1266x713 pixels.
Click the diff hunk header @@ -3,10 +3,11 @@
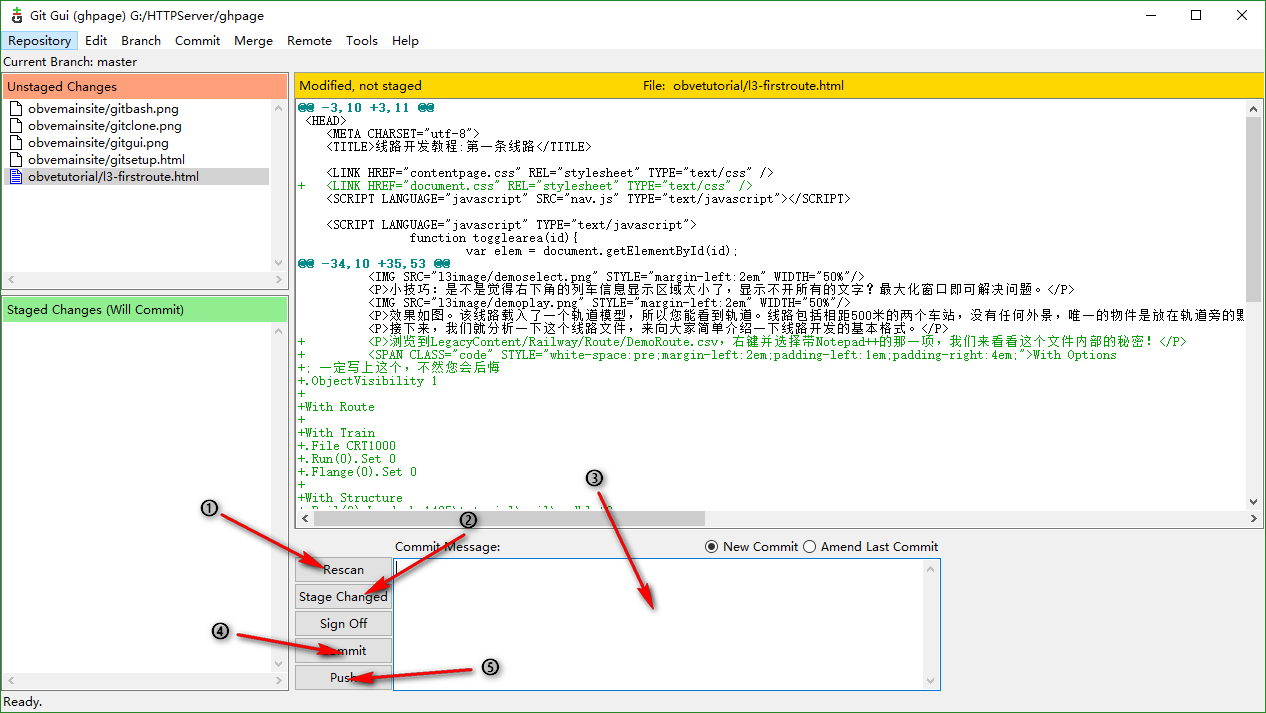pyautogui.click(x=366, y=108)
